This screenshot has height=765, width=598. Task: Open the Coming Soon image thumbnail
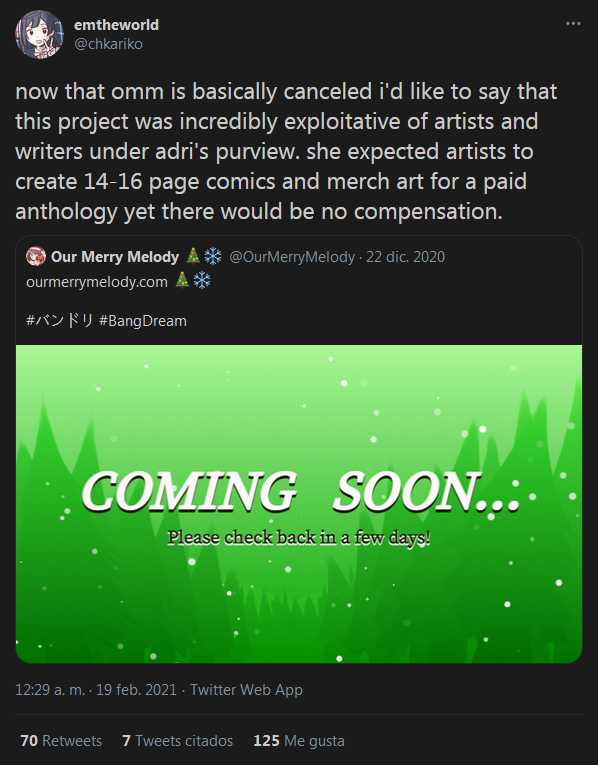[x=299, y=503]
